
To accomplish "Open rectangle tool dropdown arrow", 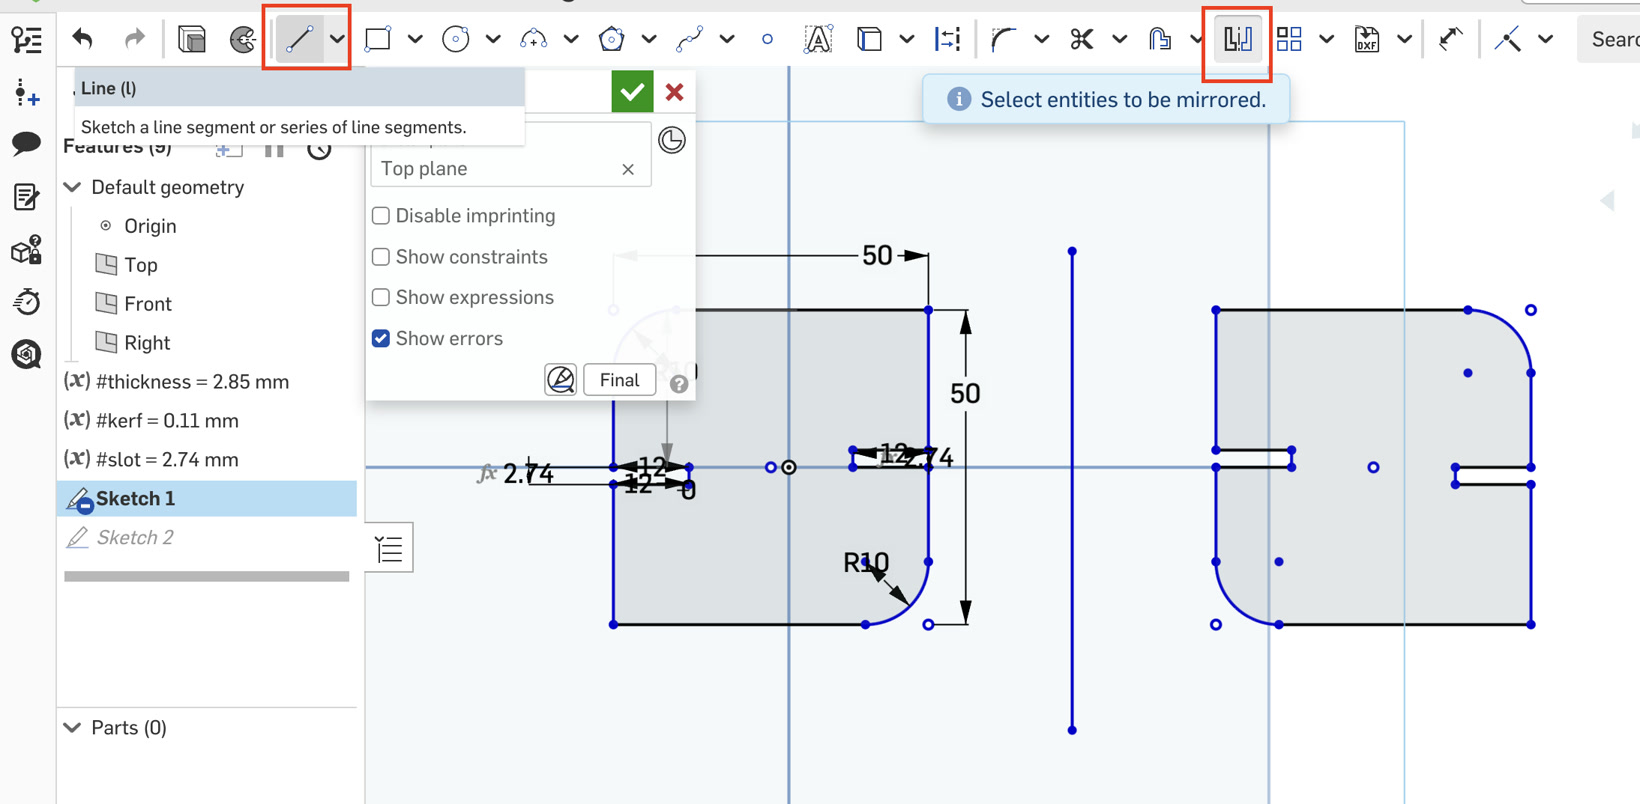I will click(415, 40).
